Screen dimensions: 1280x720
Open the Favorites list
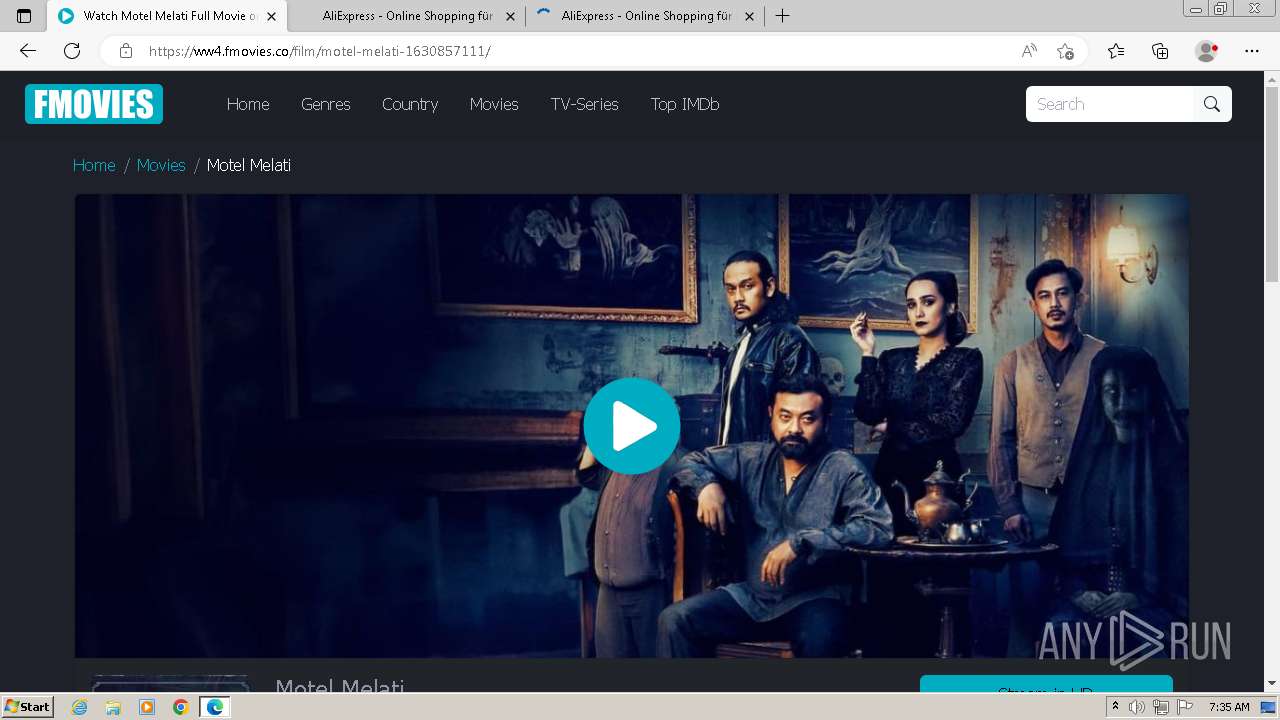[1116, 51]
